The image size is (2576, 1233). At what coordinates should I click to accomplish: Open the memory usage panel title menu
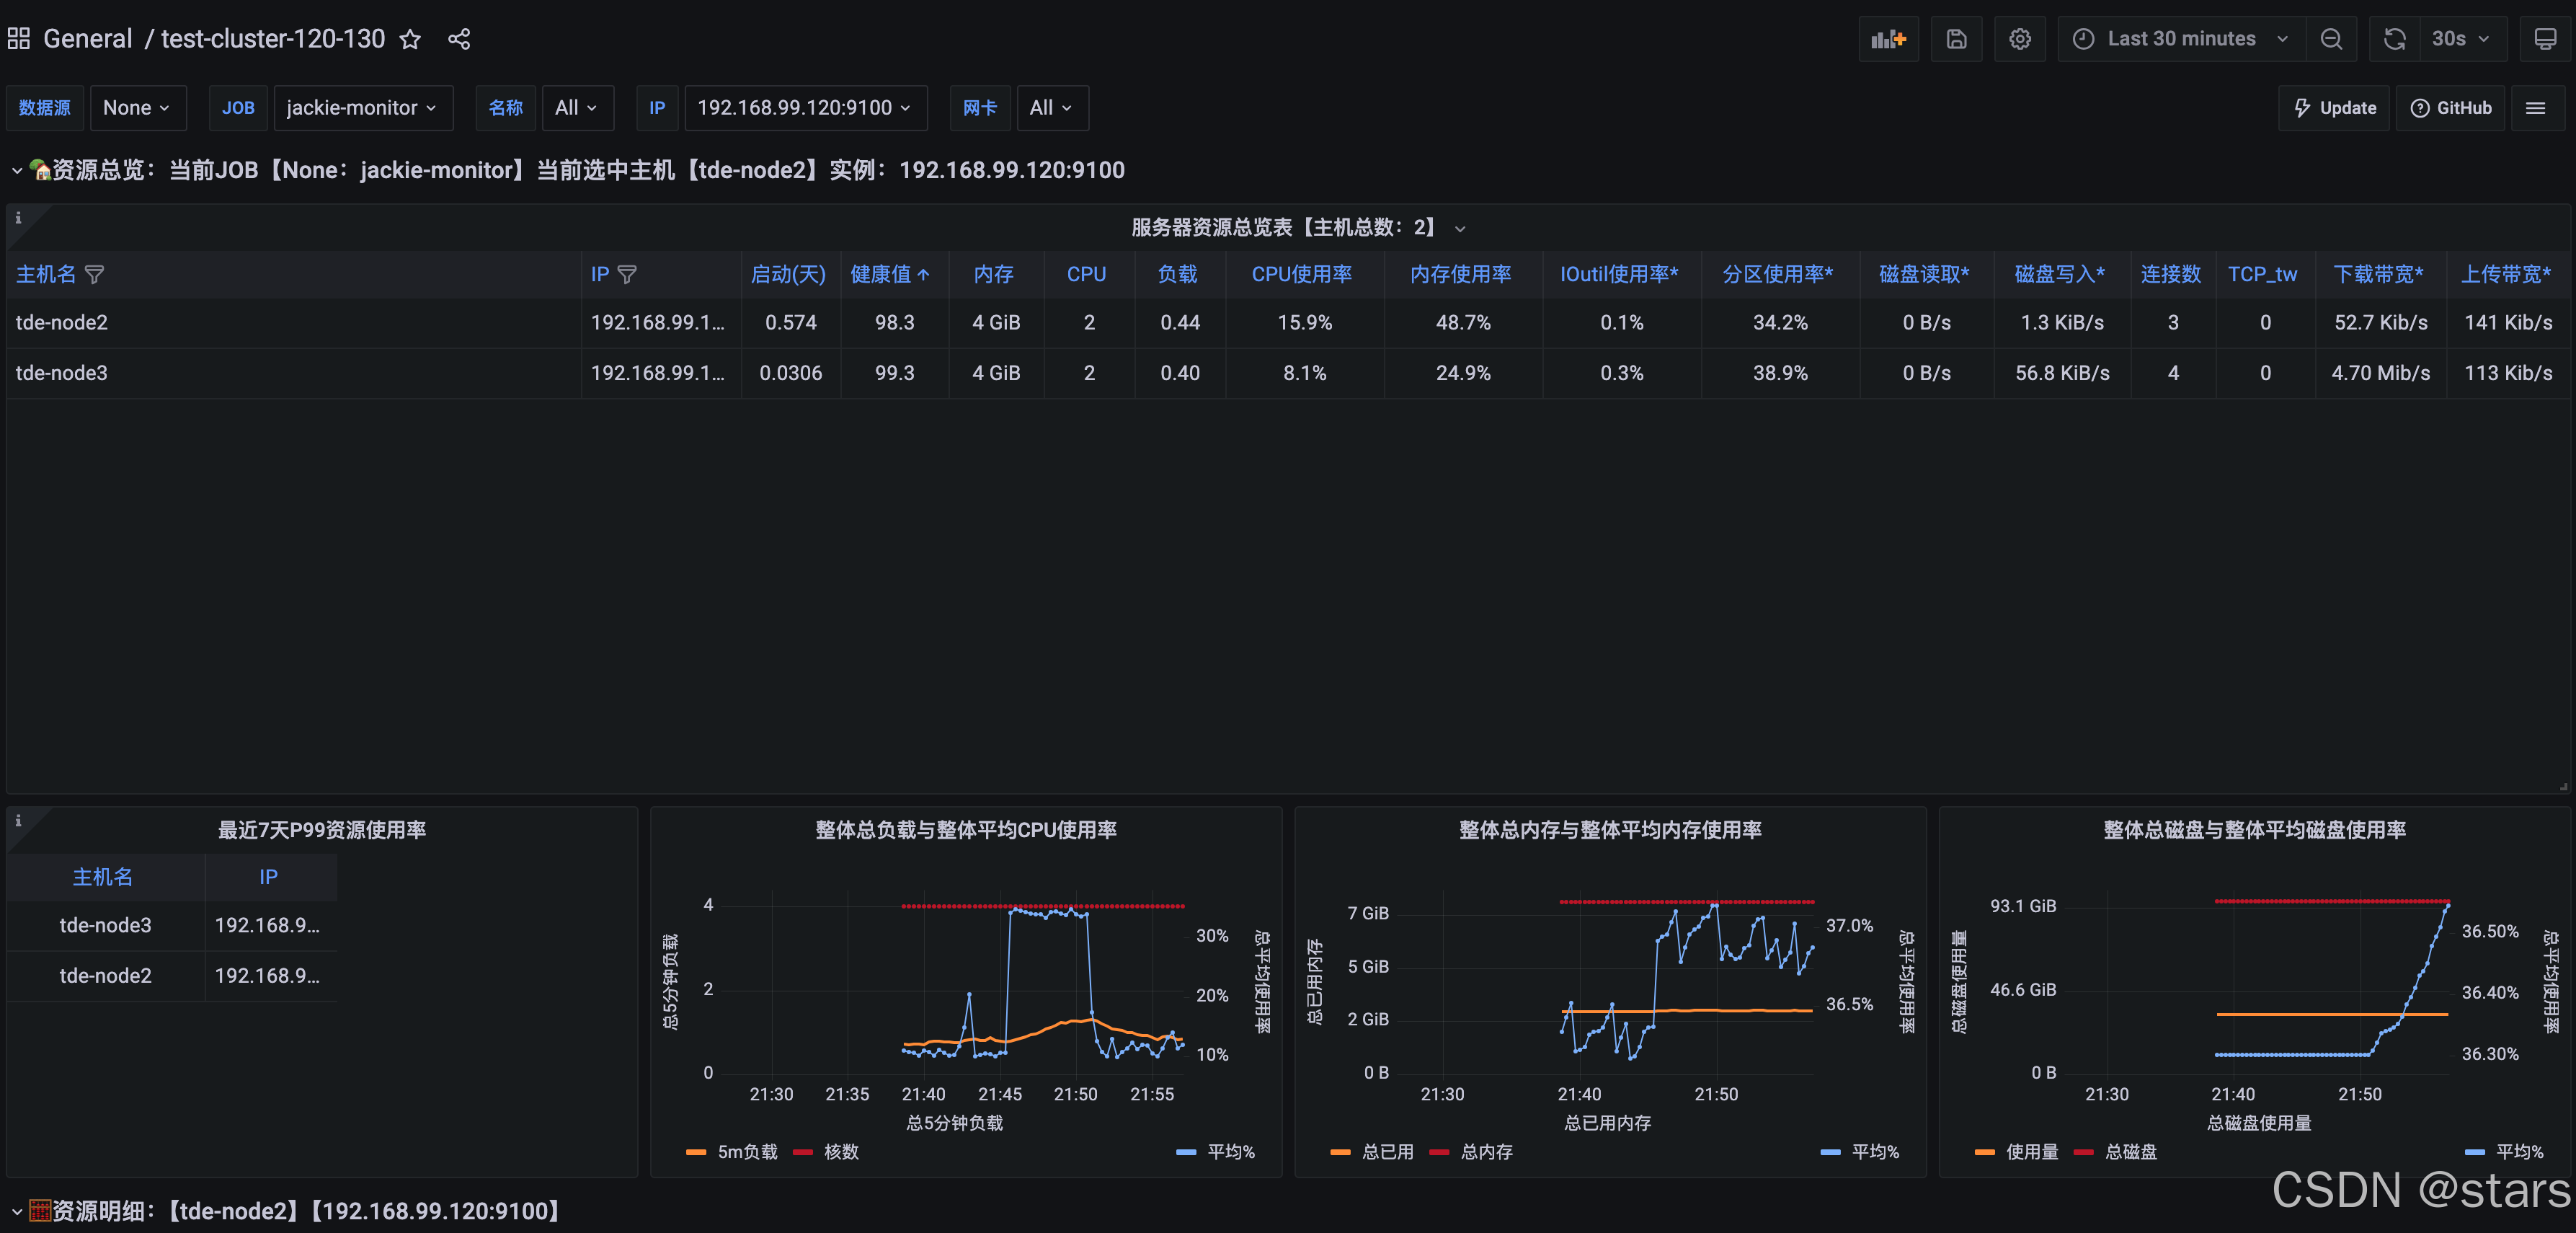tap(1610, 830)
